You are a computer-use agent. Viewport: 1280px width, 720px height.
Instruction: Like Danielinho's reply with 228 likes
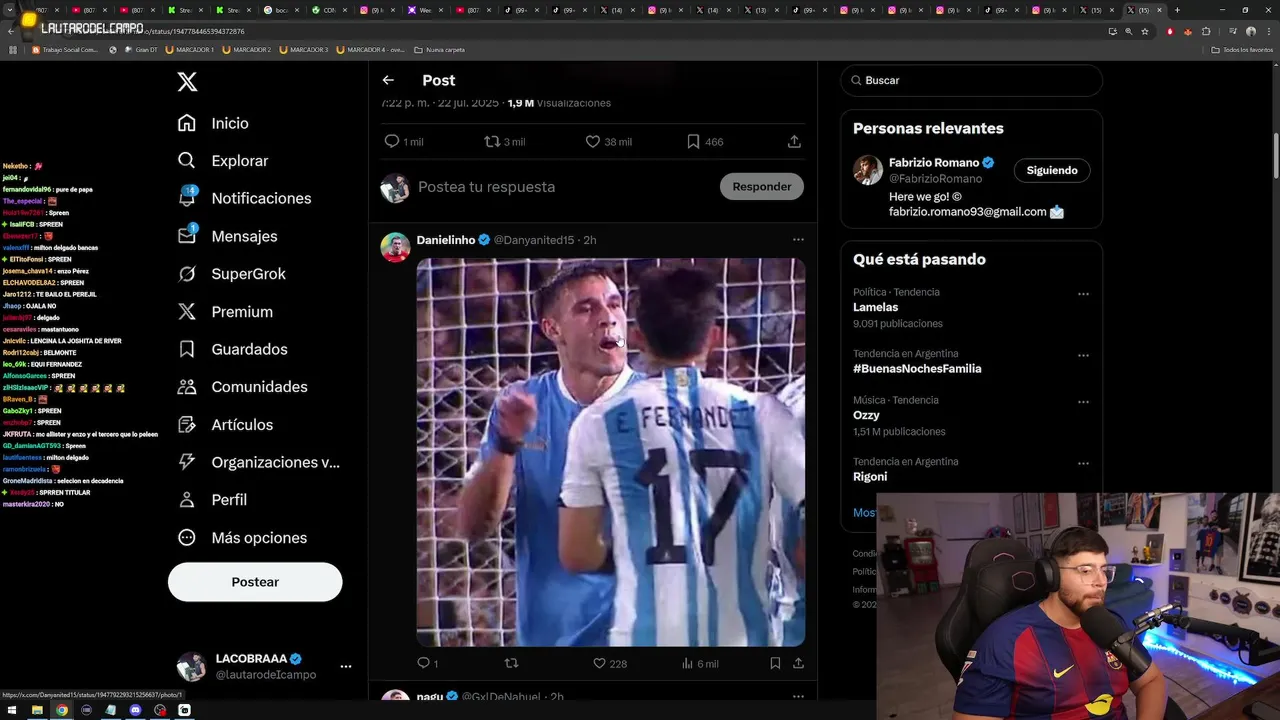coord(600,663)
